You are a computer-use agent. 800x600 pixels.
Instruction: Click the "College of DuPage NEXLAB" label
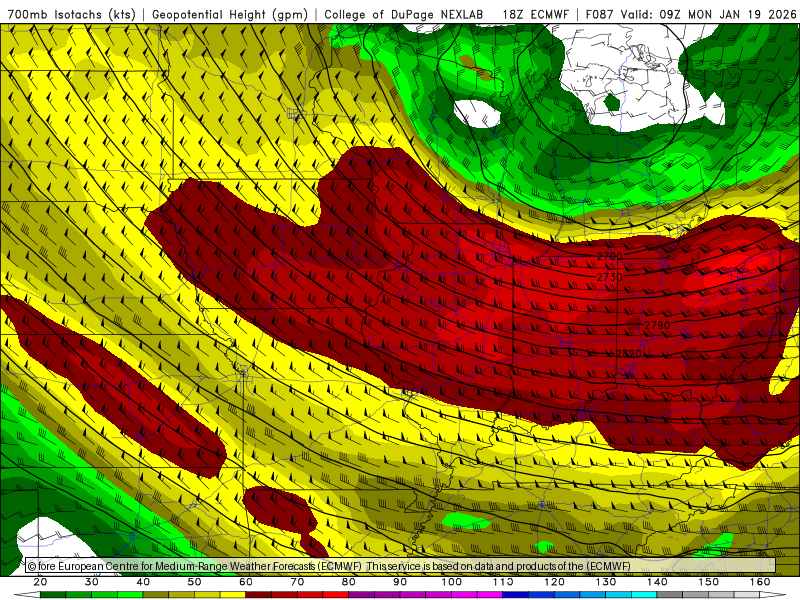click(x=404, y=15)
